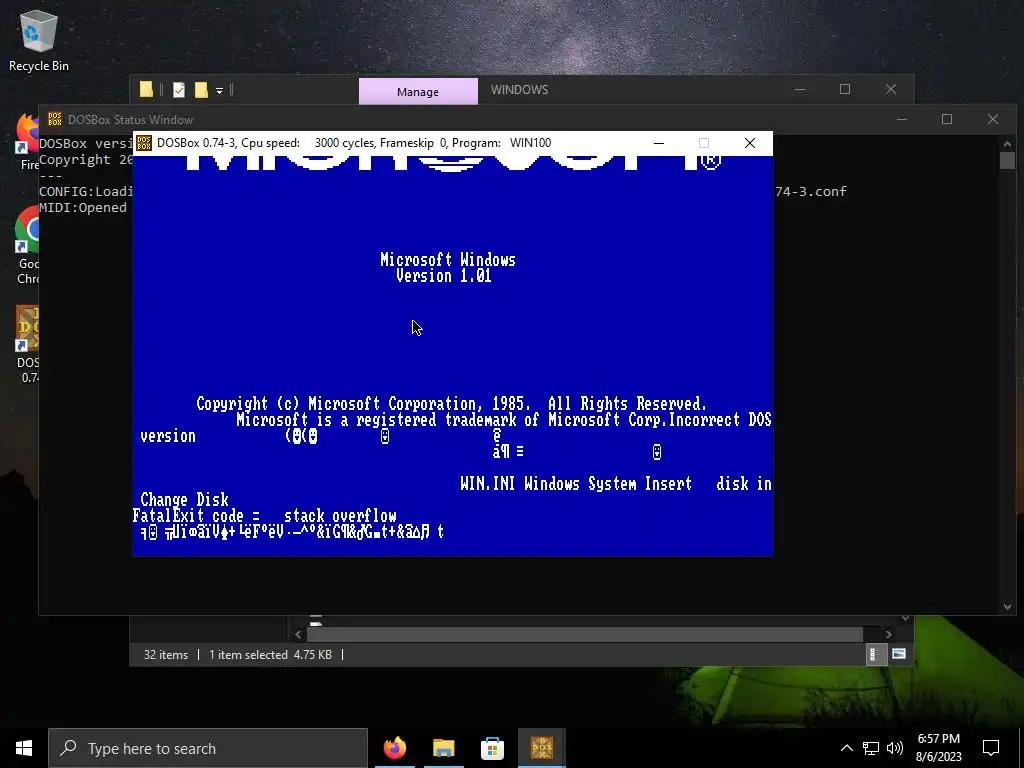The image size is (1024, 768).
Task: Click the DOSBox Status Window title icon
Action: (x=55, y=119)
